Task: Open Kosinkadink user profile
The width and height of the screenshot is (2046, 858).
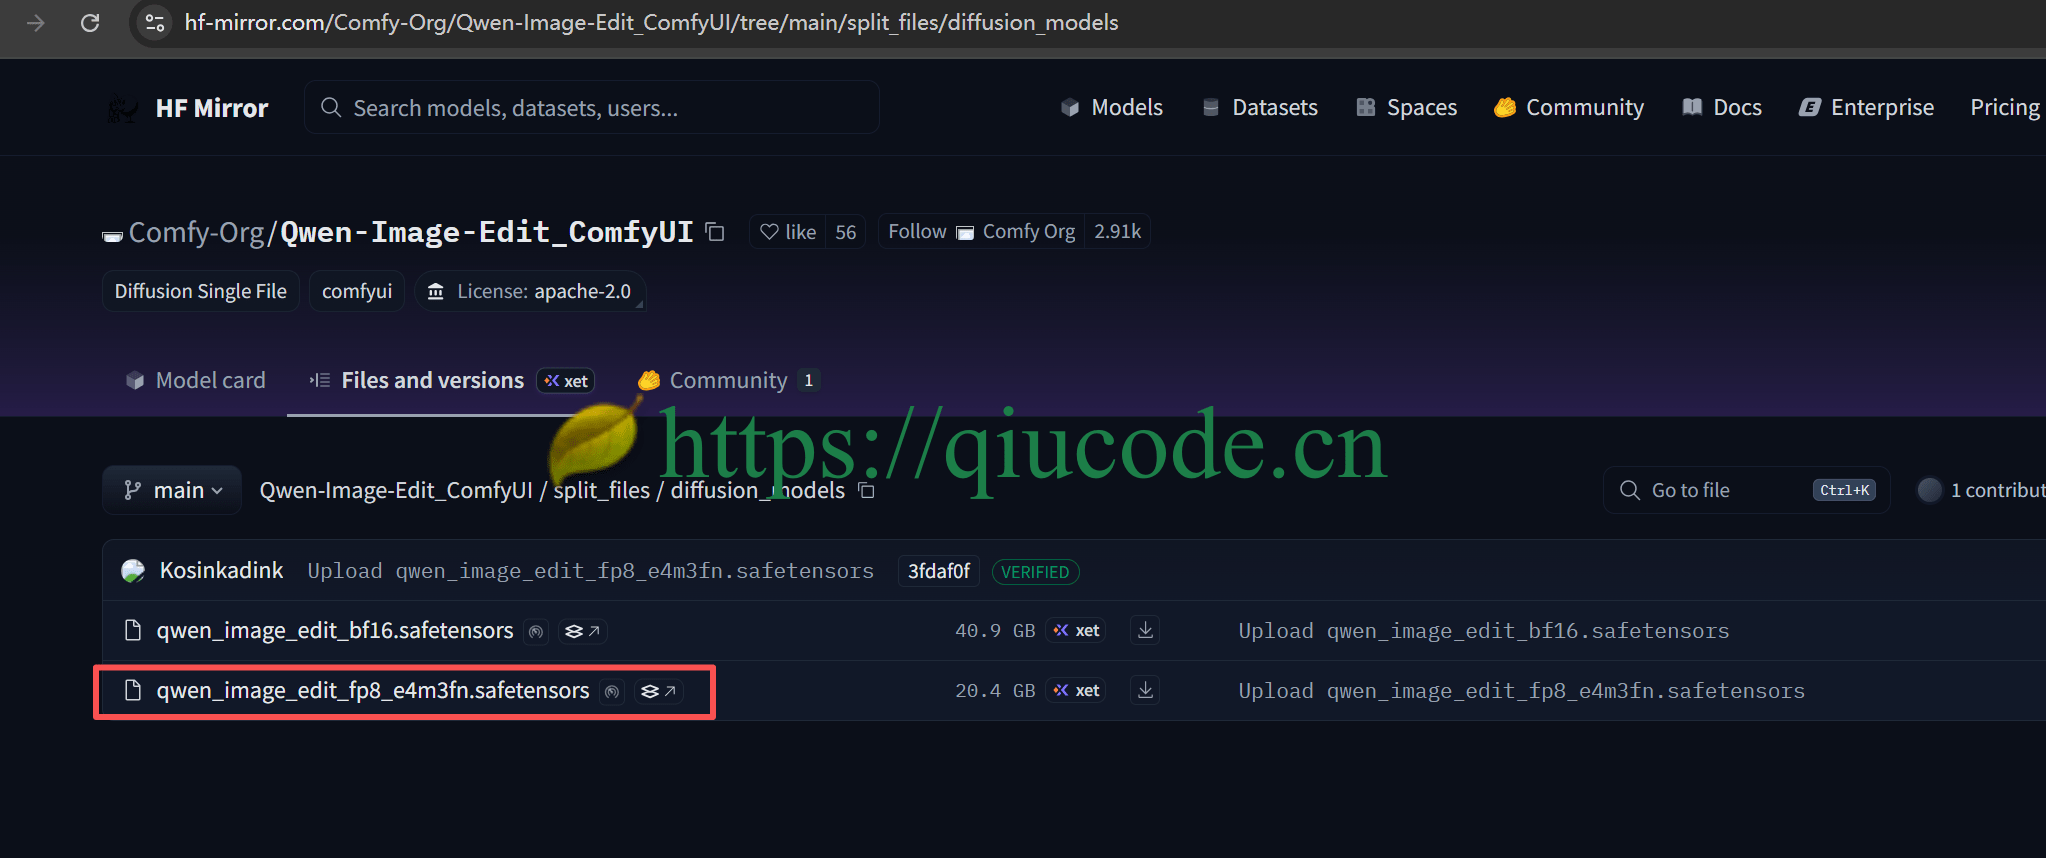Action: (221, 570)
